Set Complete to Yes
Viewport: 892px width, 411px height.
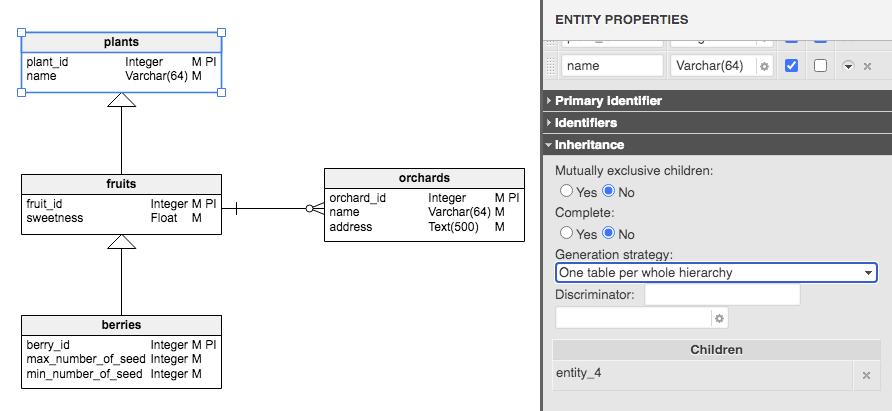[566, 234]
